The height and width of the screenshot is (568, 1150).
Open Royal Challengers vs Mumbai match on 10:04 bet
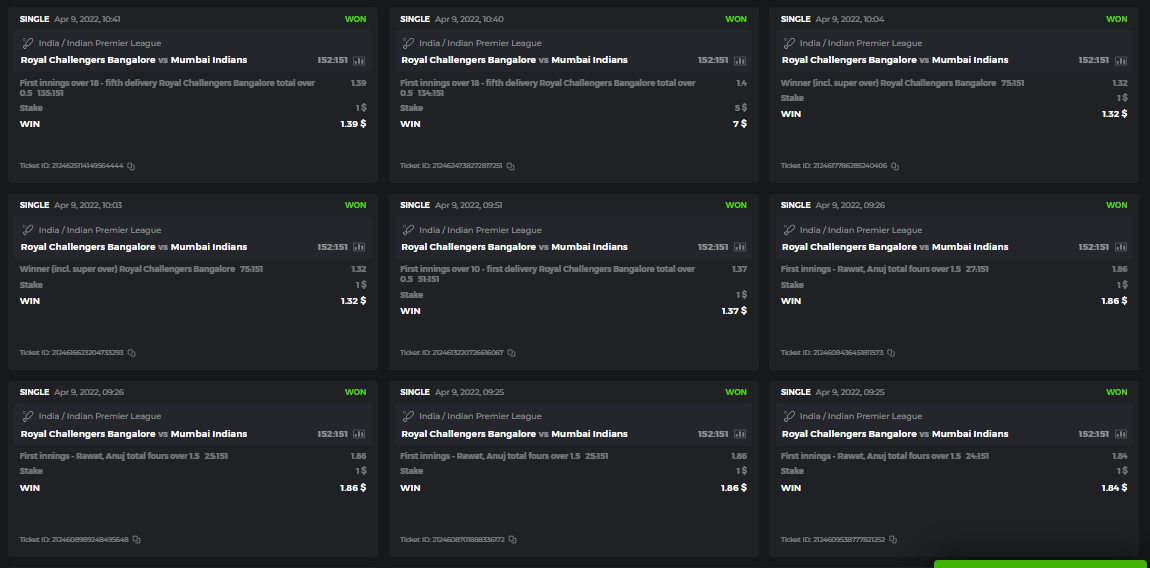coord(895,60)
